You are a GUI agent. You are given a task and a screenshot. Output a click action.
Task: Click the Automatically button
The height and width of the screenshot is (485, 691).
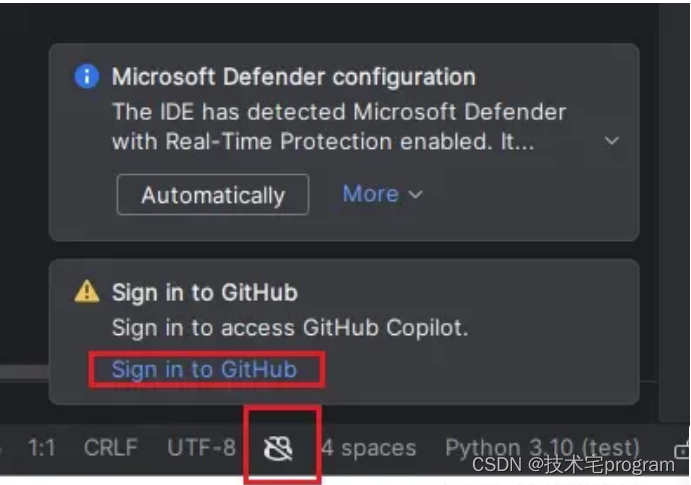[x=213, y=194]
